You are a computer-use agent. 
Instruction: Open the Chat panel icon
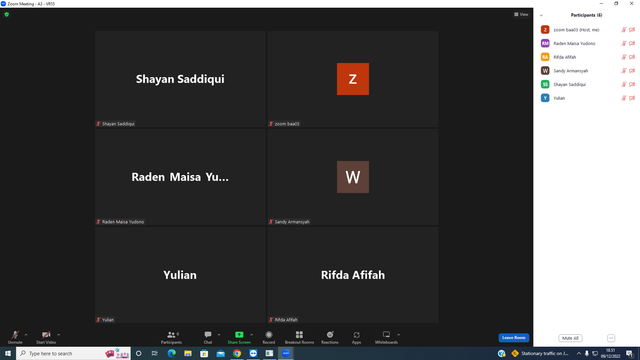208,335
